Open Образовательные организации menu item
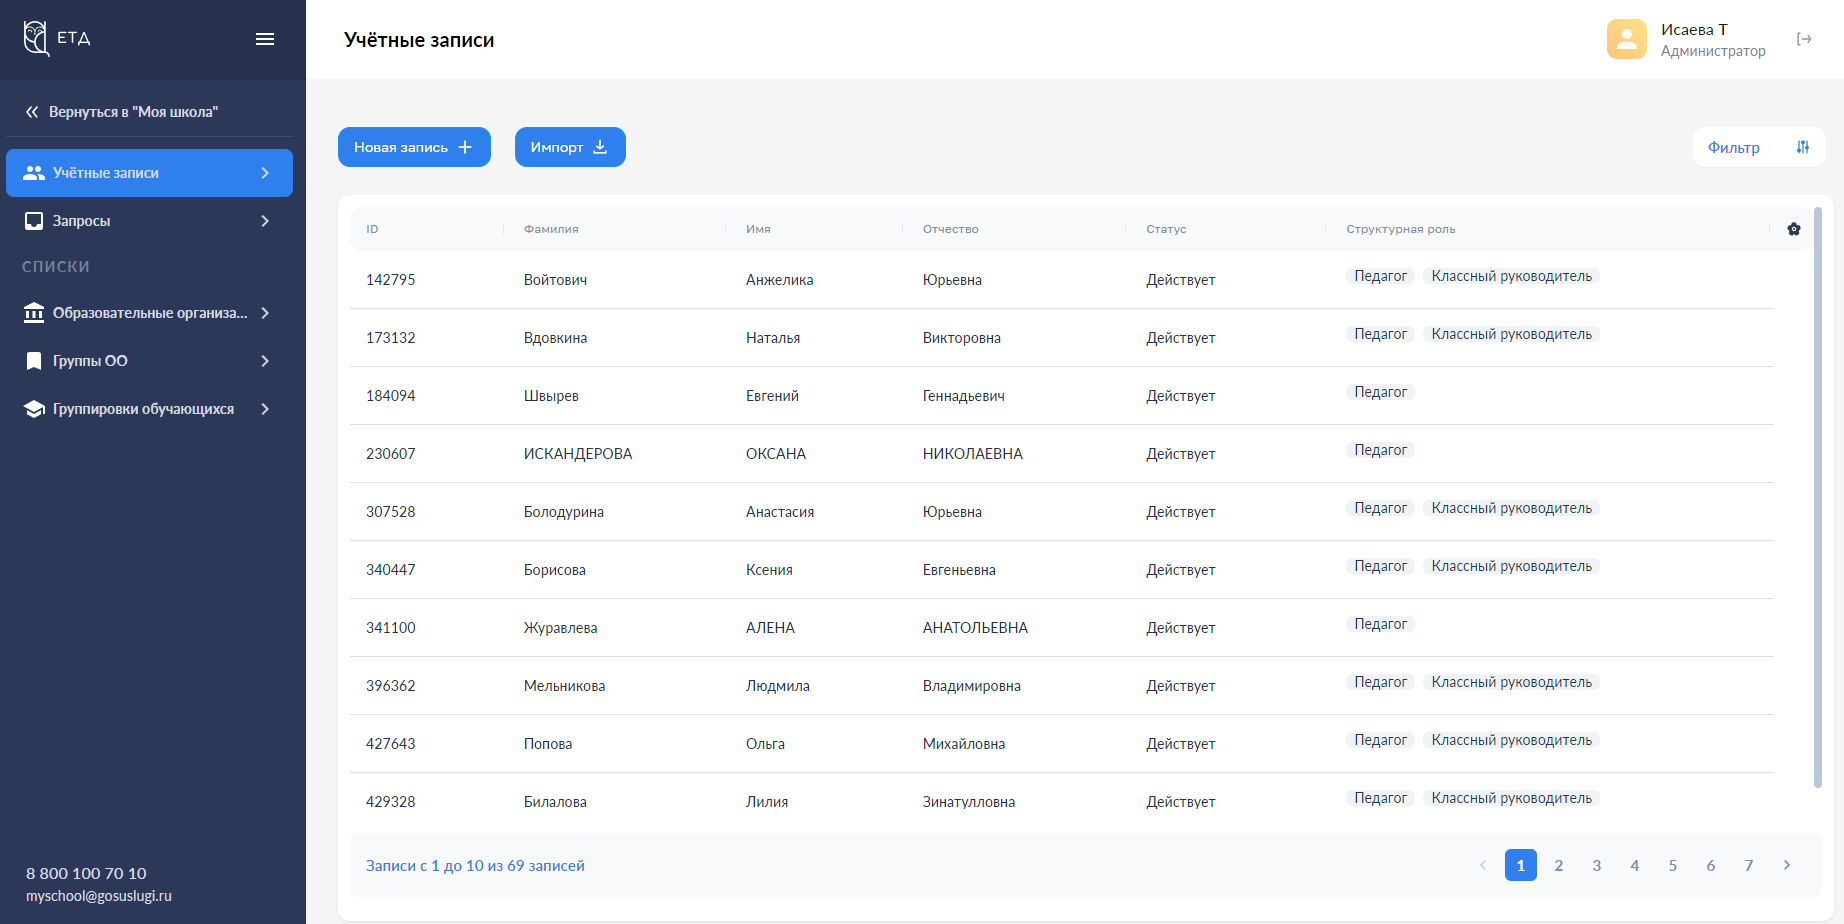 149,313
